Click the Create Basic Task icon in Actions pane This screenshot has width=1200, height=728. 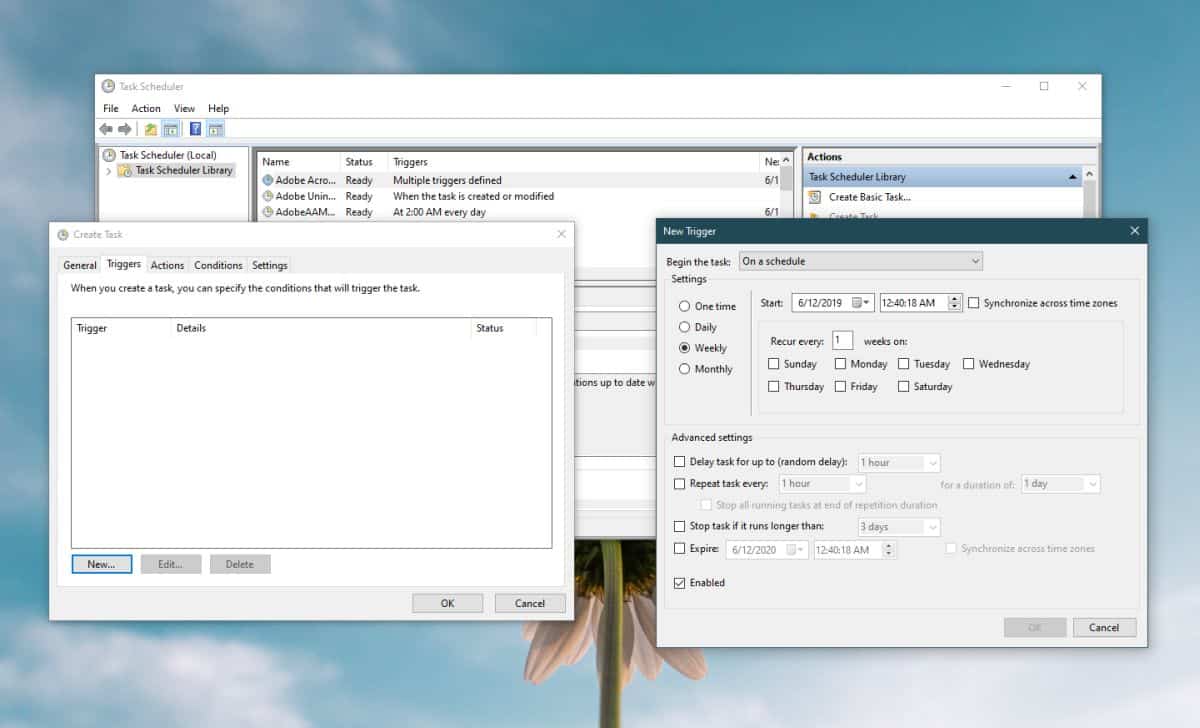[815, 197]
